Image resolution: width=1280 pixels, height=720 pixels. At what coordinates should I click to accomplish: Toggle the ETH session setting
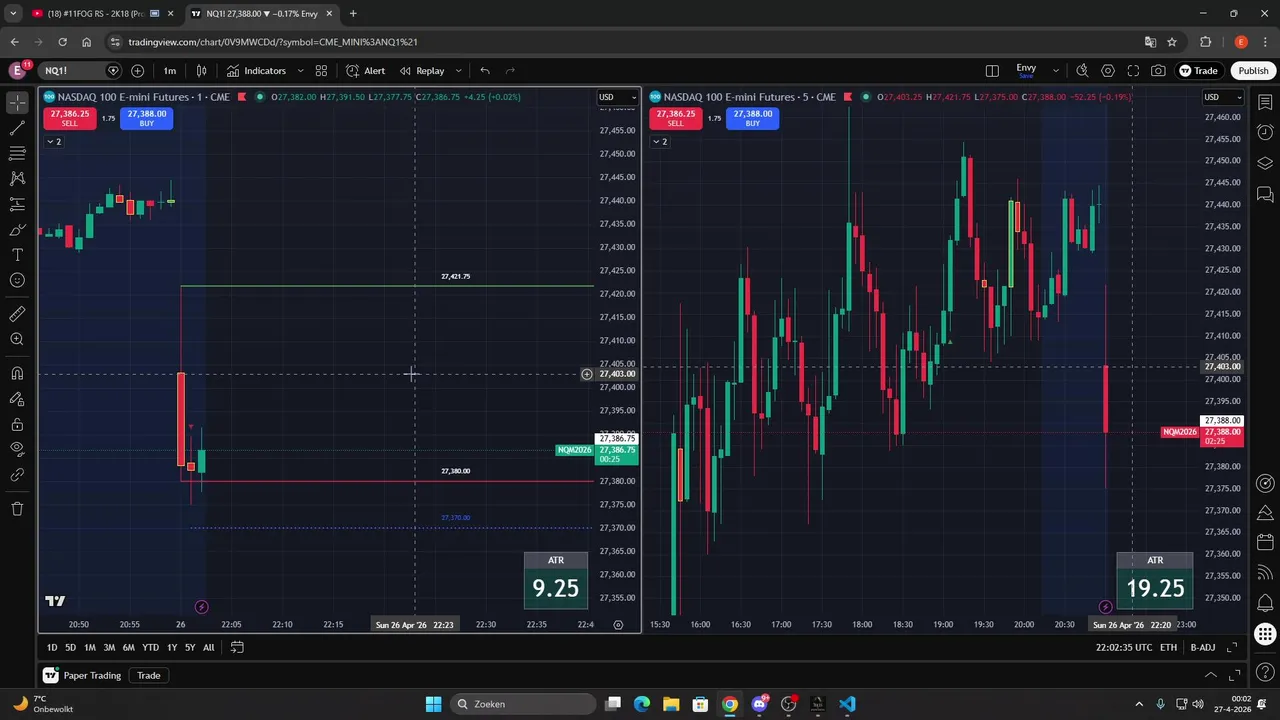pos(1168,648)
